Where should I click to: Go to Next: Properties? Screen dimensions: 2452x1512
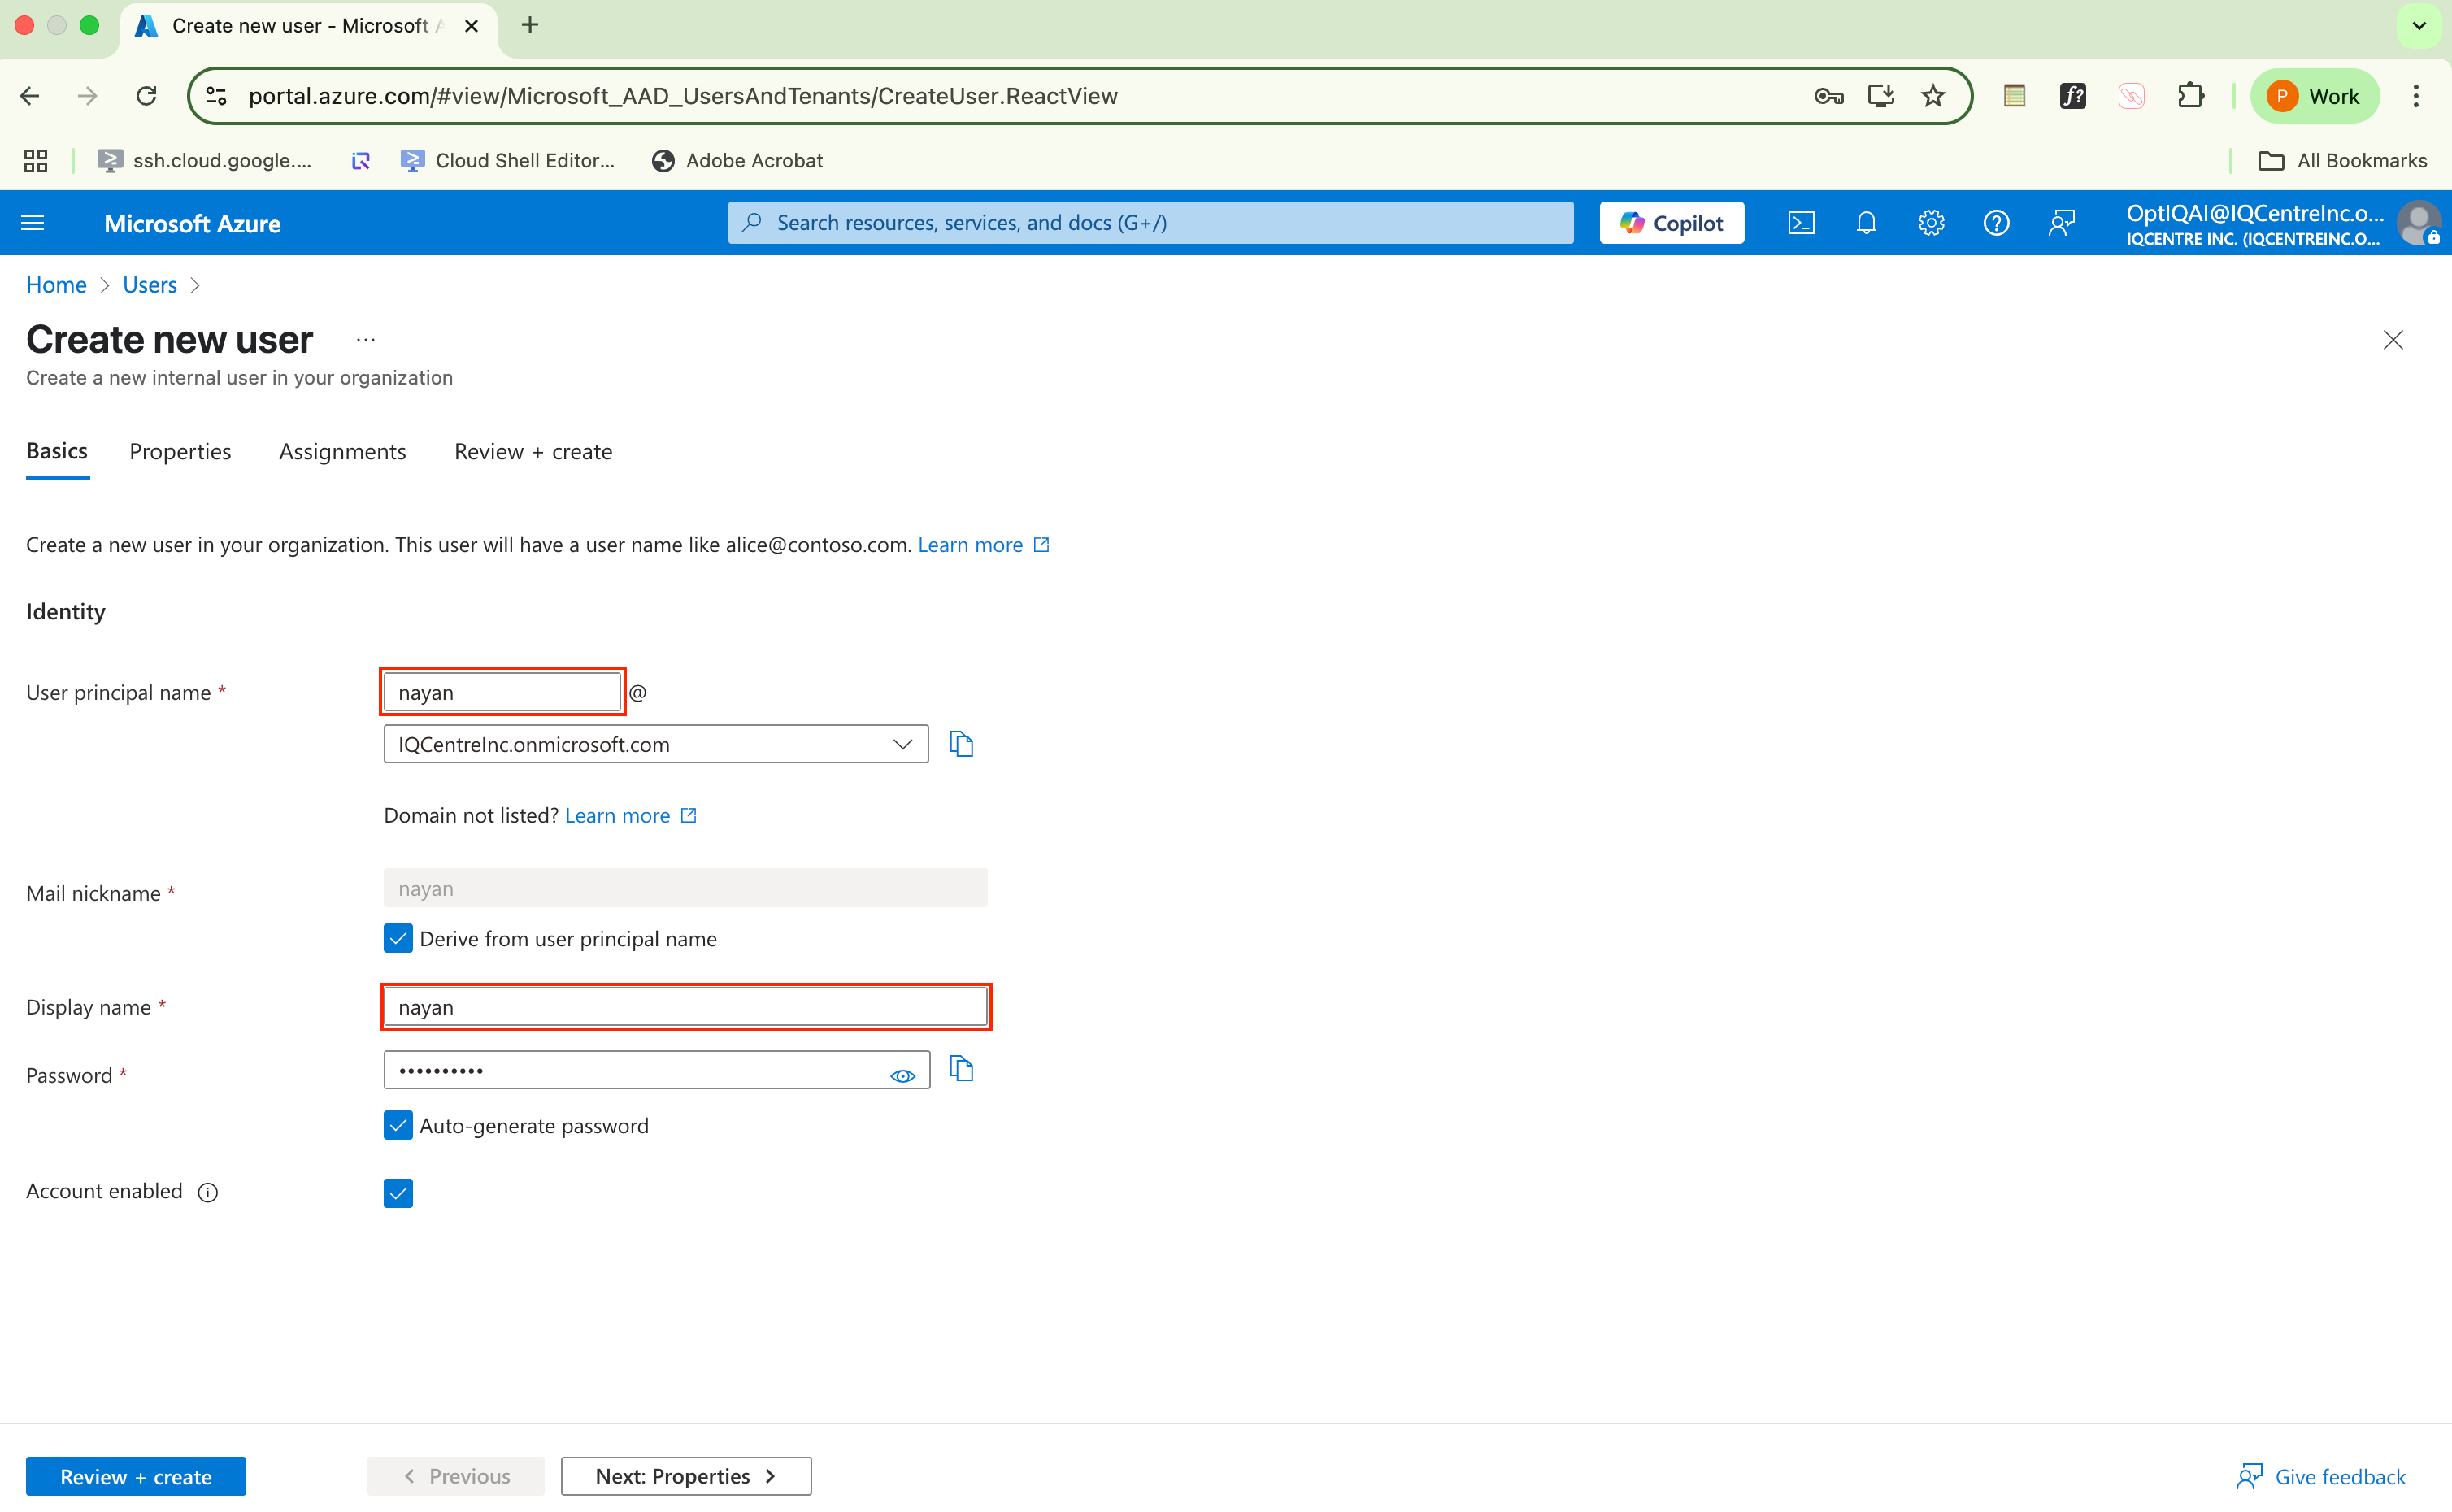[x=686, y=1476]
